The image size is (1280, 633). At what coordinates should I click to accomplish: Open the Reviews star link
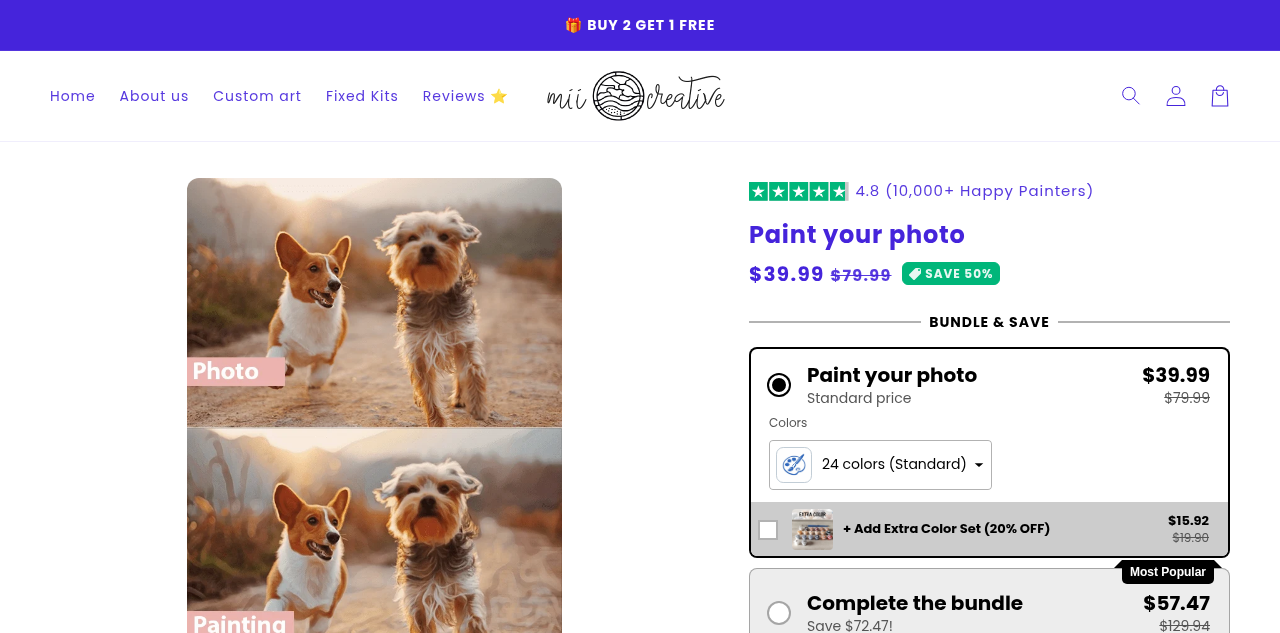[x=465, y=96]
